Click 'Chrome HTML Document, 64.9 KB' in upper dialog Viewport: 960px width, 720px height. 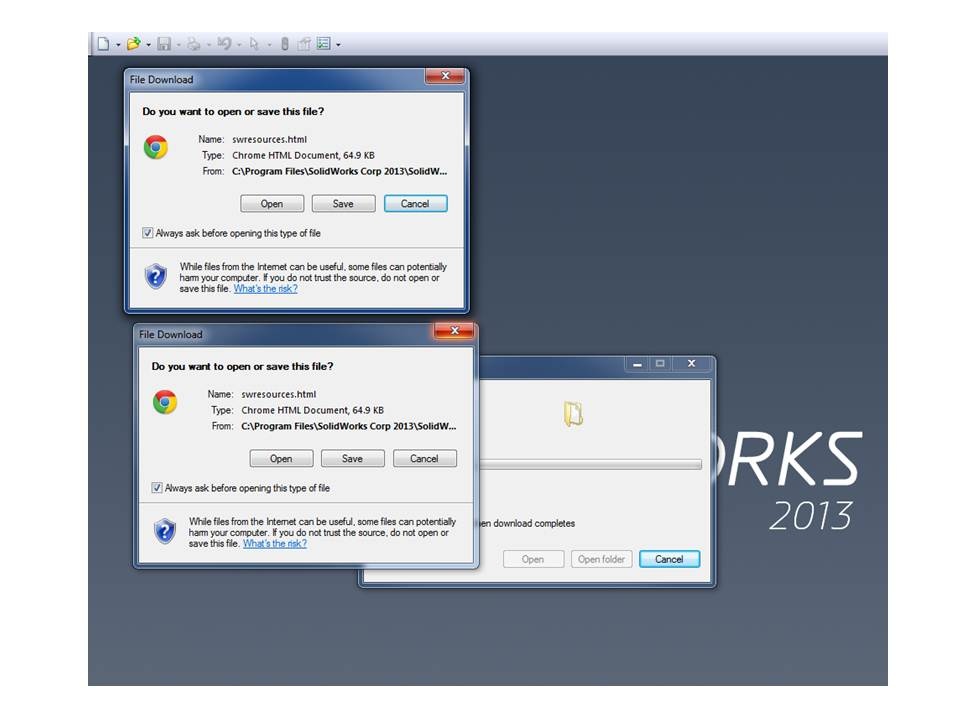[303, 155]
